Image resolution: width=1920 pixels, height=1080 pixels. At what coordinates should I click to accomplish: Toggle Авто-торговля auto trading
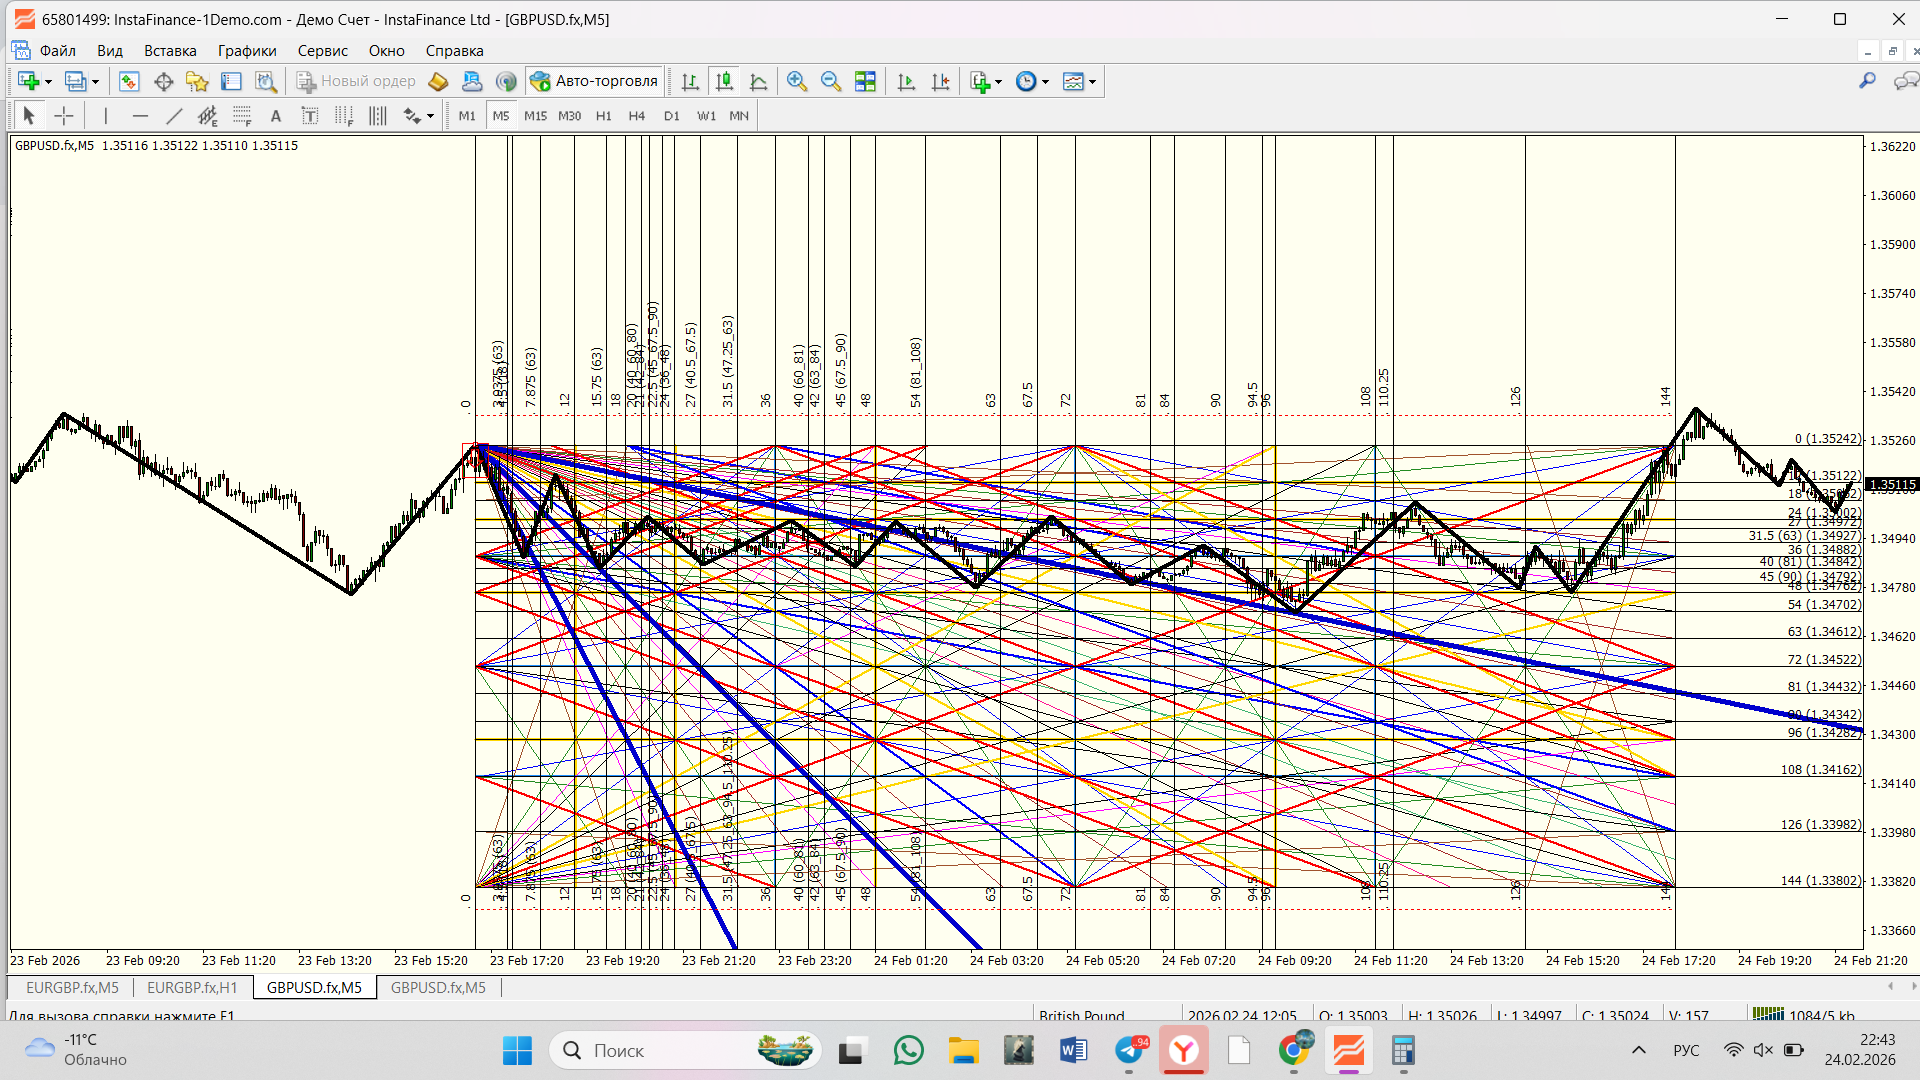coord(595,82)
